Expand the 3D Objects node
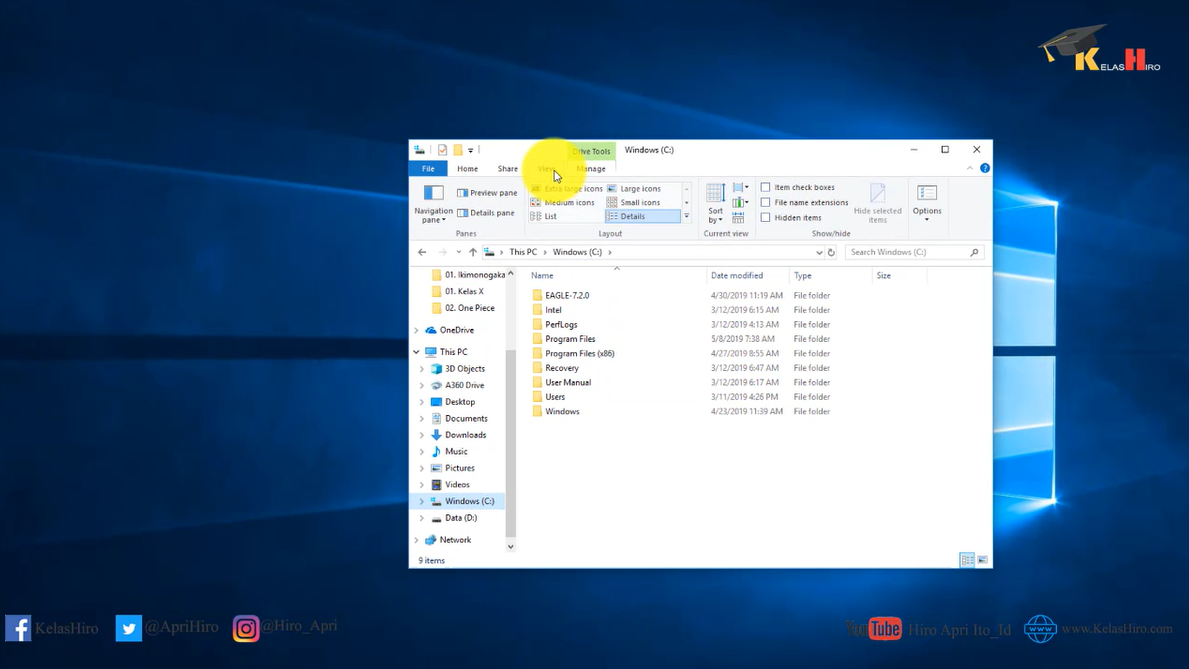1189x669 pixels. [x=422, y=369]
